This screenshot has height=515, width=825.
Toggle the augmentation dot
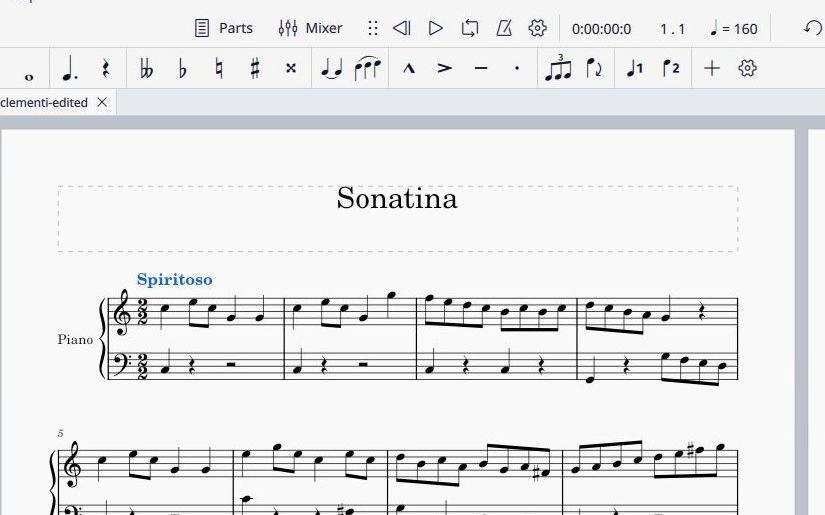pyautogui.click(x=70, y=68)
